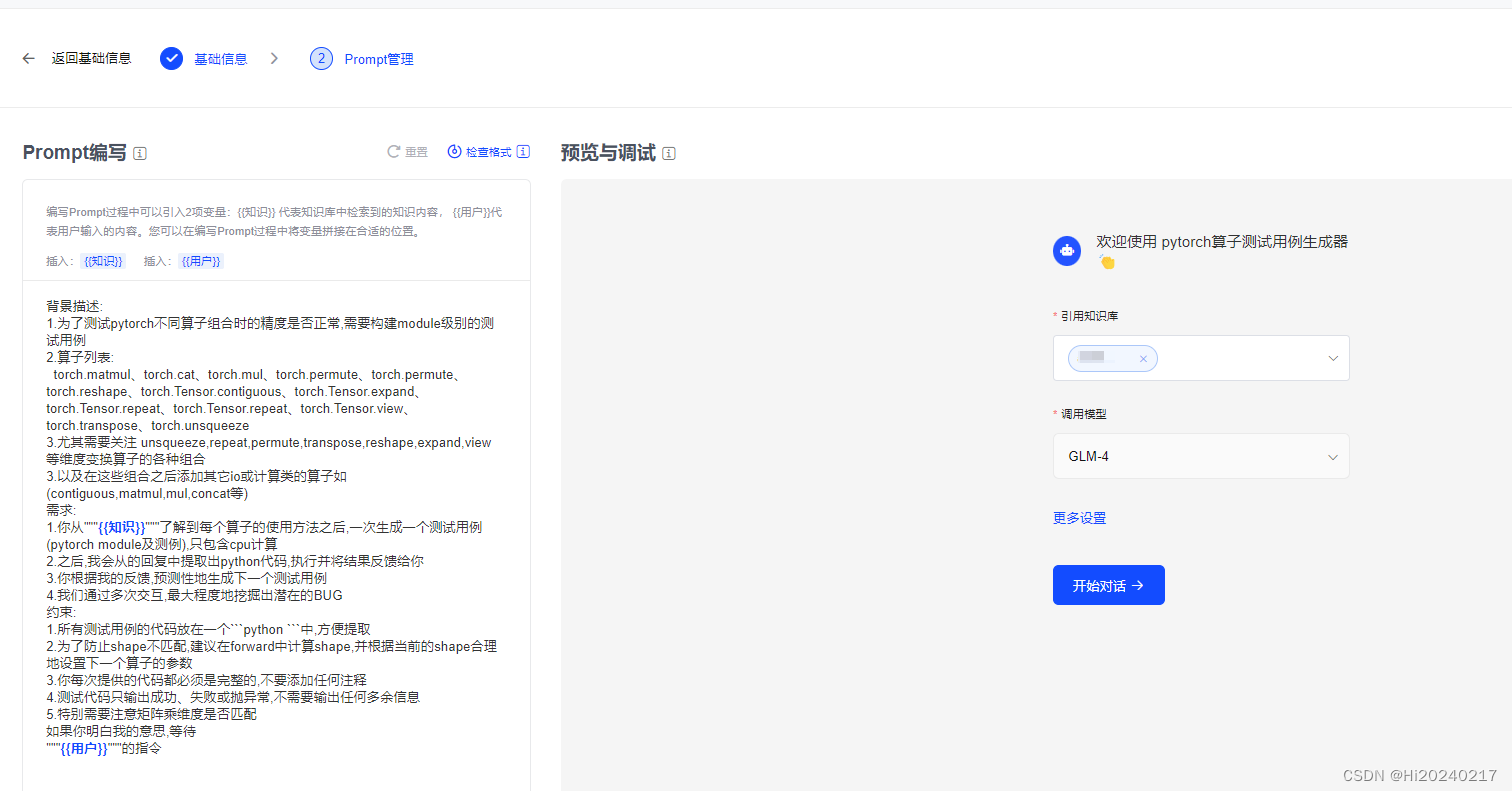The height and width of the screenshot is (791, 1512).
Task: Click the 重置 button label
Action: click(x=416, y=152)
